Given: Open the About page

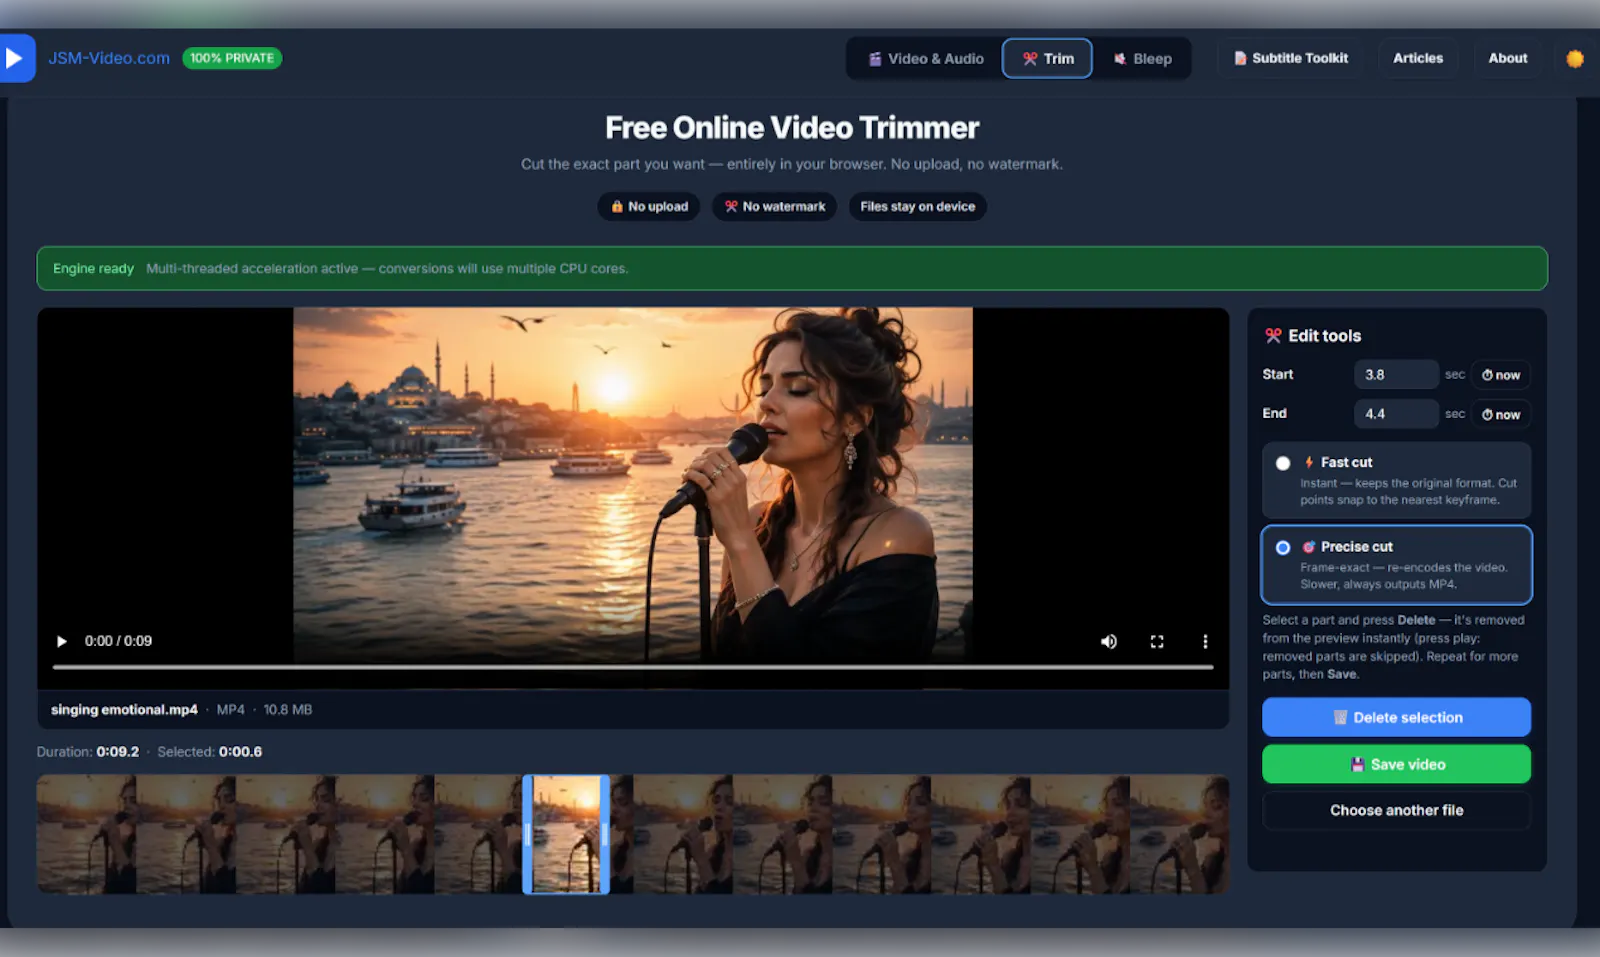Looking at the screenshot, I should [x=1508, y=58].
